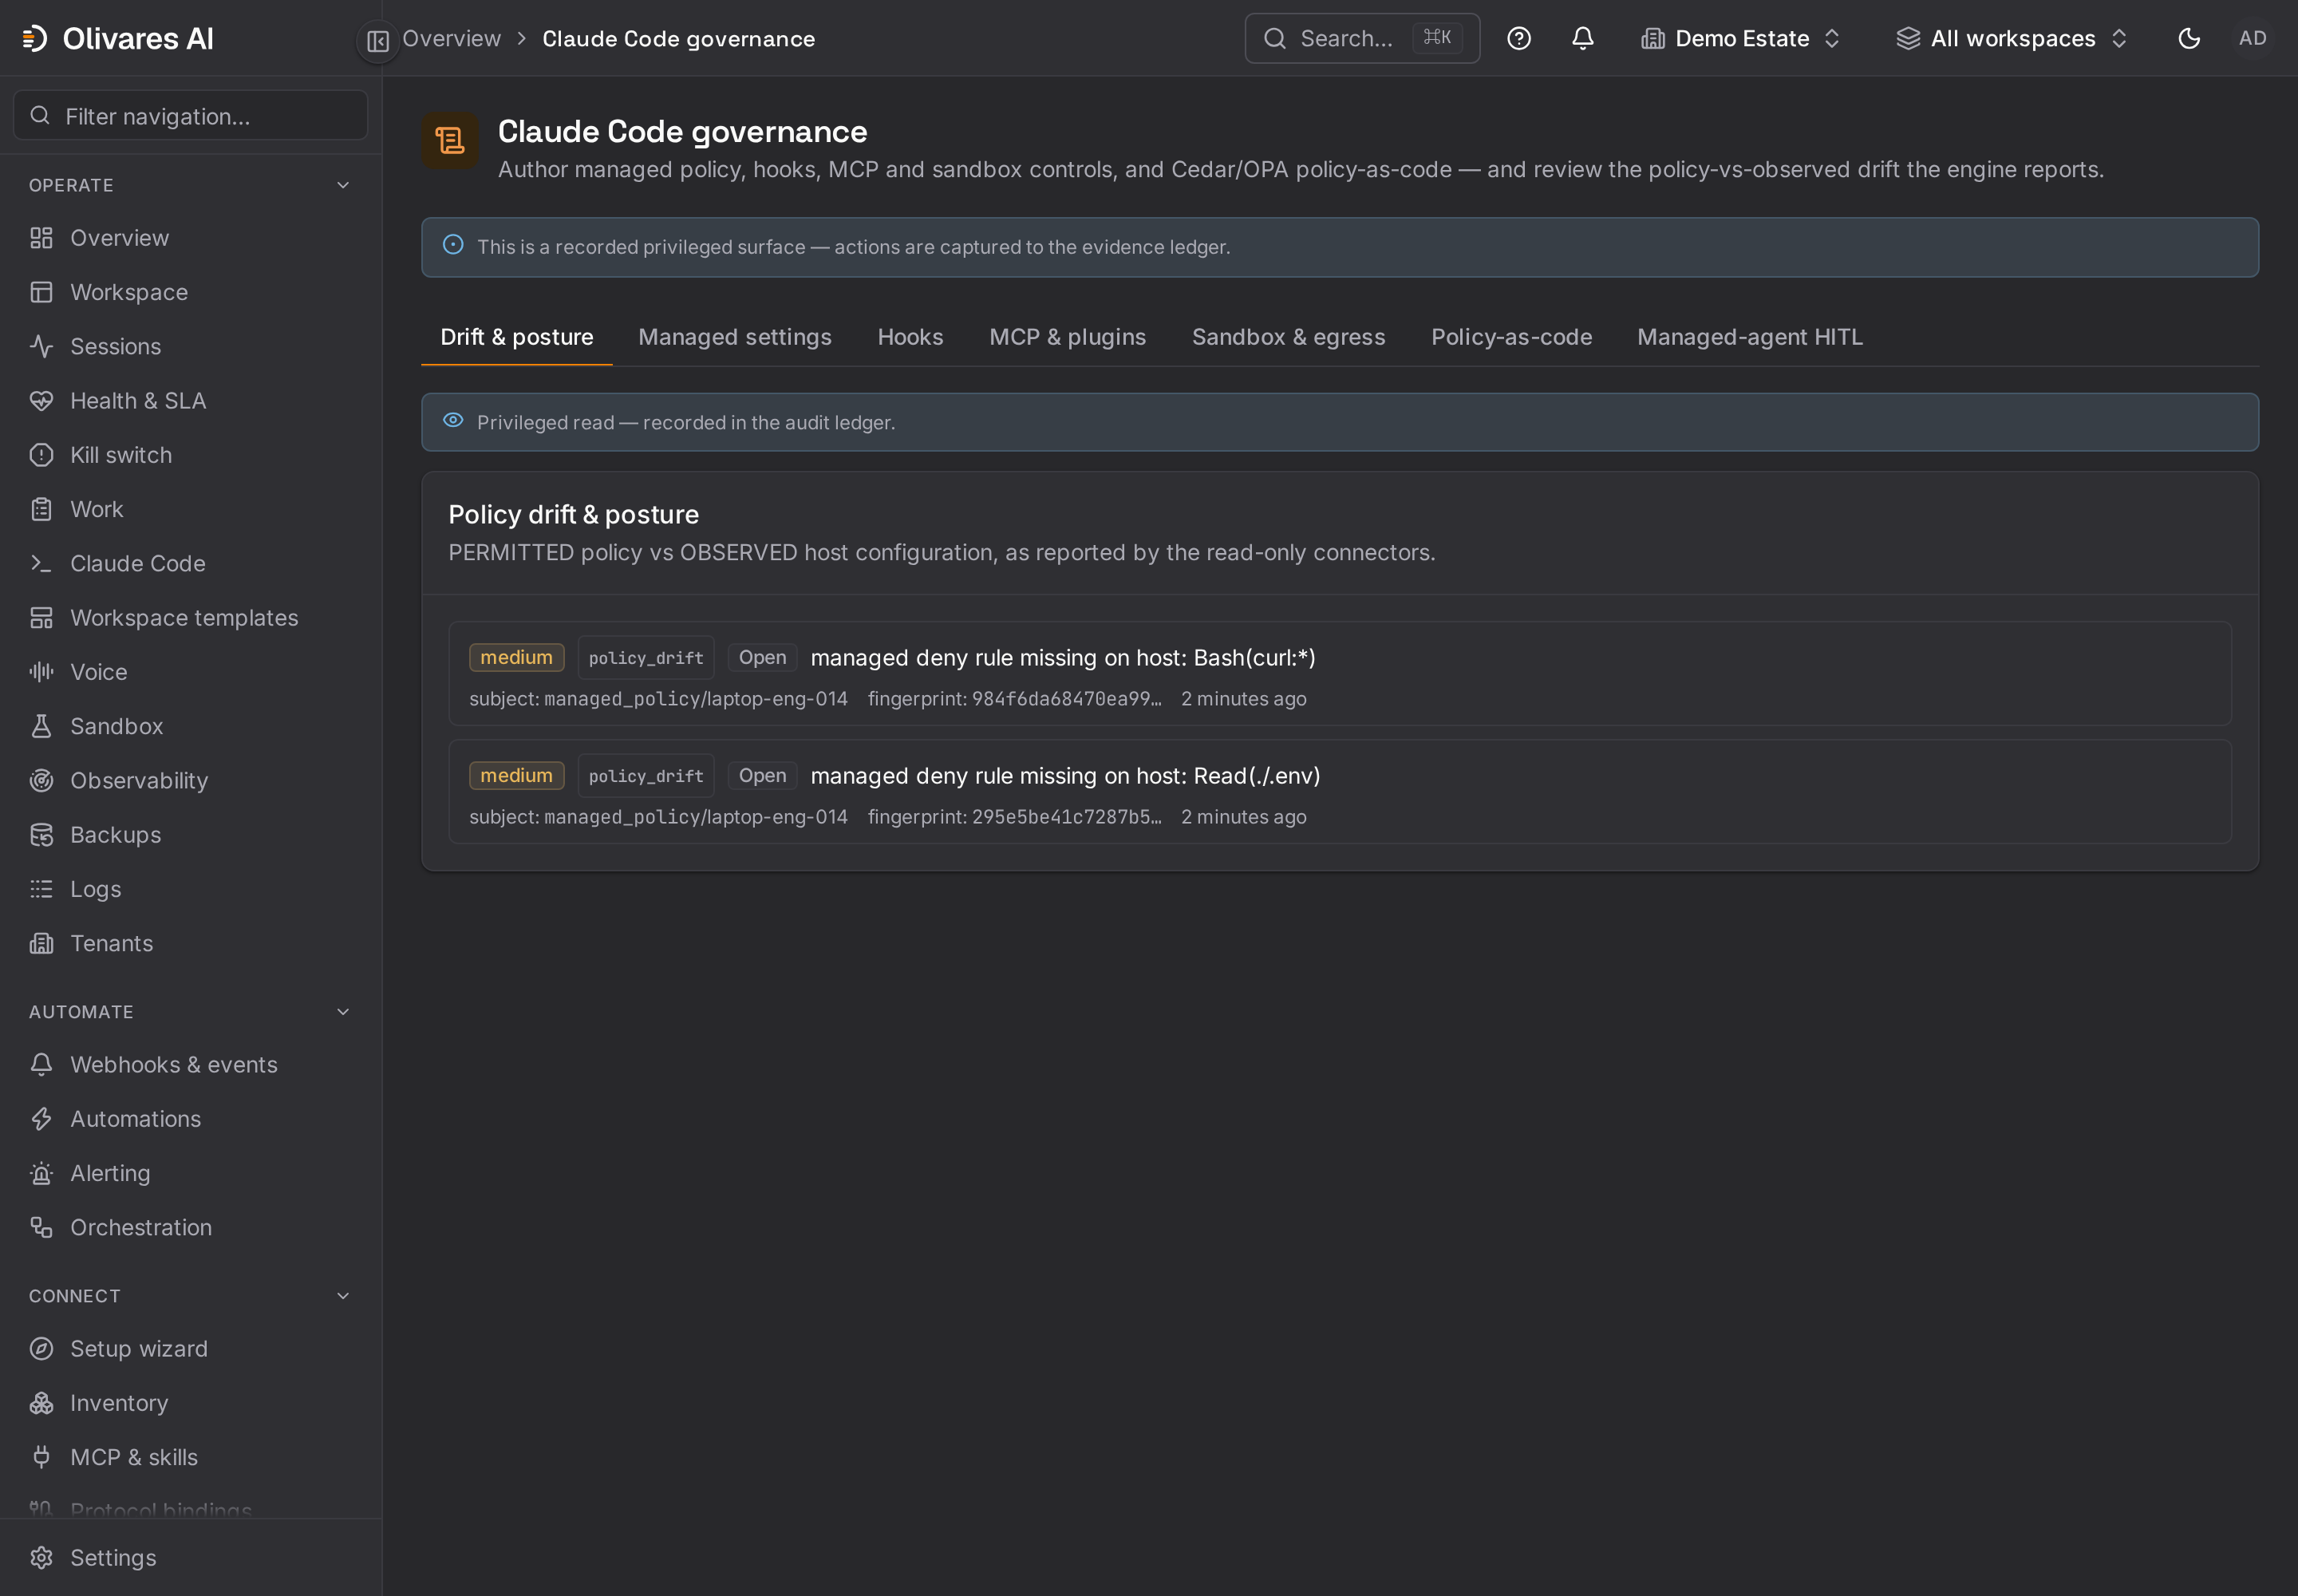Click the policy_drift tag on Bash(curl:*) row

click(645, 657)
